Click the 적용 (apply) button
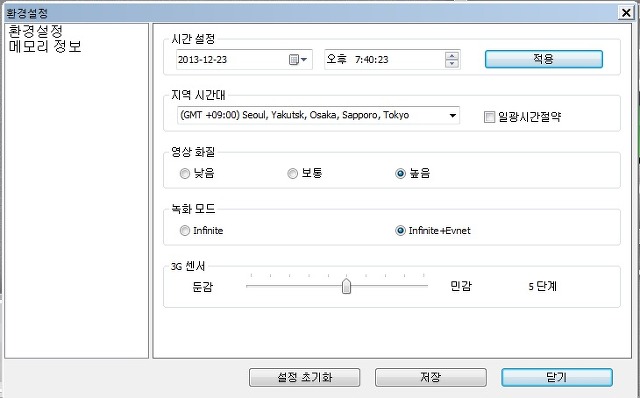The image size is (640, 398). point(543,59)
